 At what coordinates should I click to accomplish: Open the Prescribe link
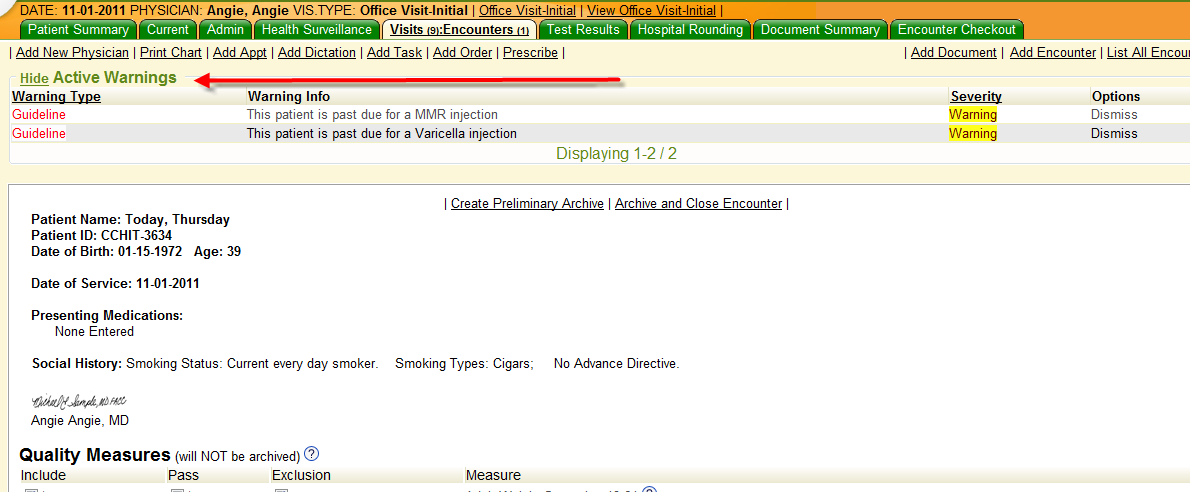point(530,52)
